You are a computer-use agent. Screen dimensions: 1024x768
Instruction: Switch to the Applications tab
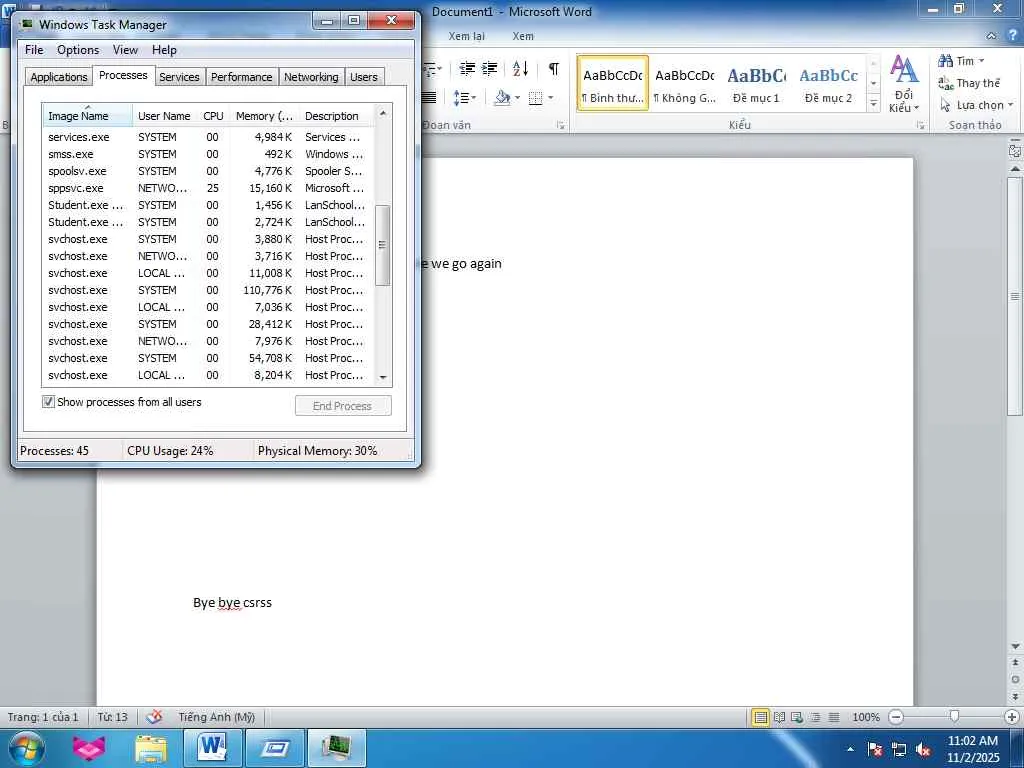click(x=59, y=76)
